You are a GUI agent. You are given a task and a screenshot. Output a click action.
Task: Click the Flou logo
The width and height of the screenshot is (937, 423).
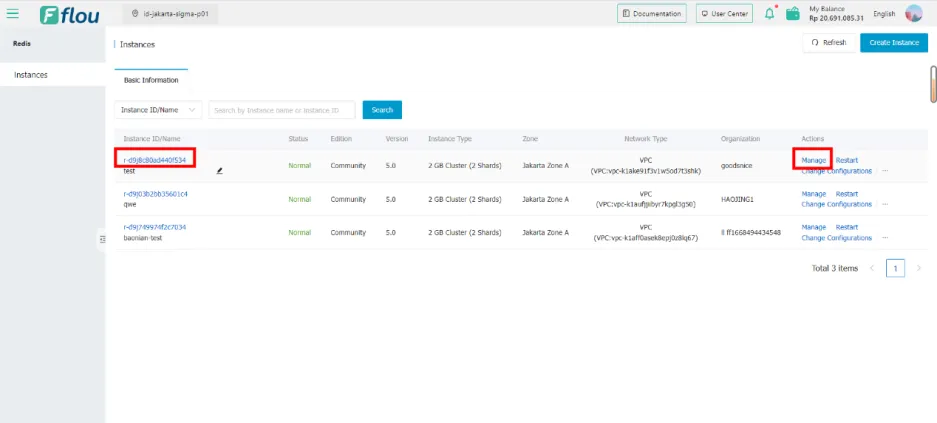click(69, 14)
